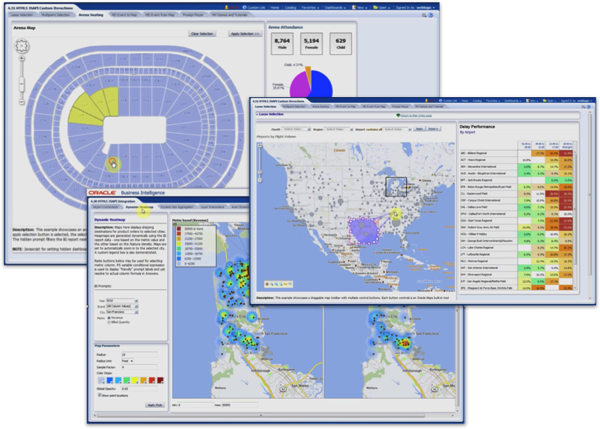The width and height of the screenshot is (600, 429).
Task: Open the Year prompt dropdown
Action: tap(136, 301)
